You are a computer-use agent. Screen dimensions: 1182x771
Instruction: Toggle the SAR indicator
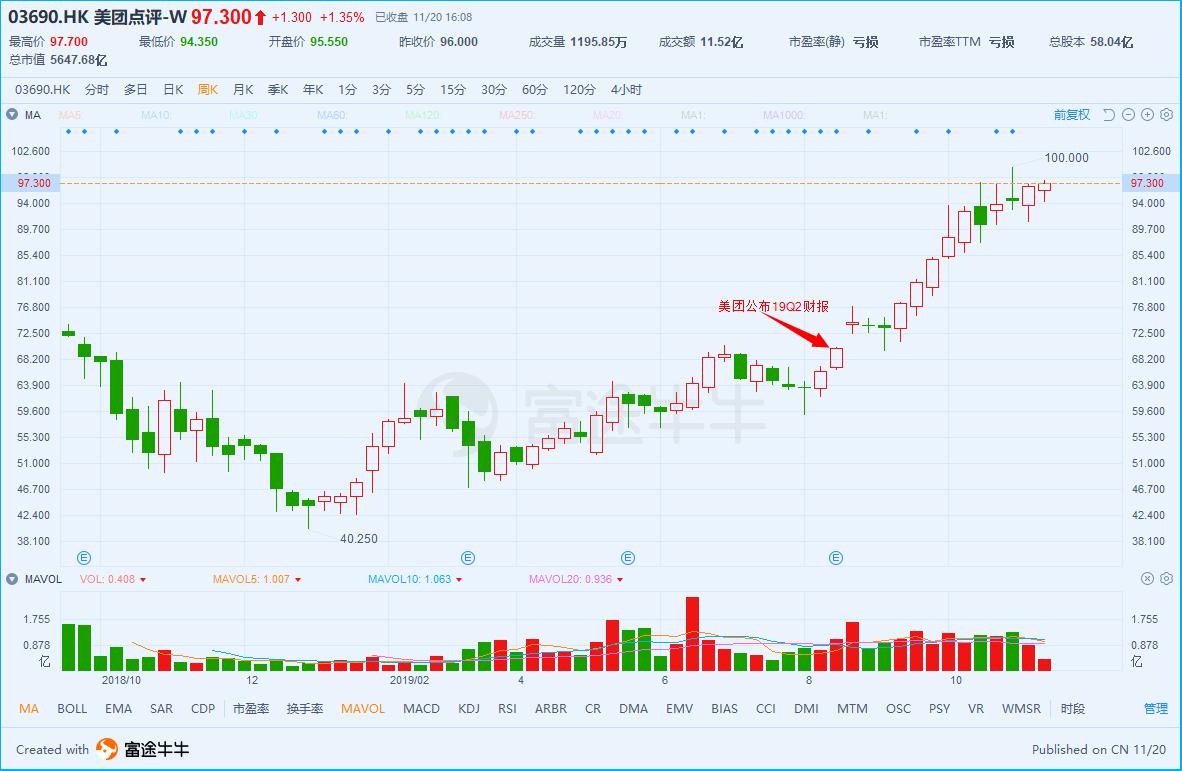(161, 708)
